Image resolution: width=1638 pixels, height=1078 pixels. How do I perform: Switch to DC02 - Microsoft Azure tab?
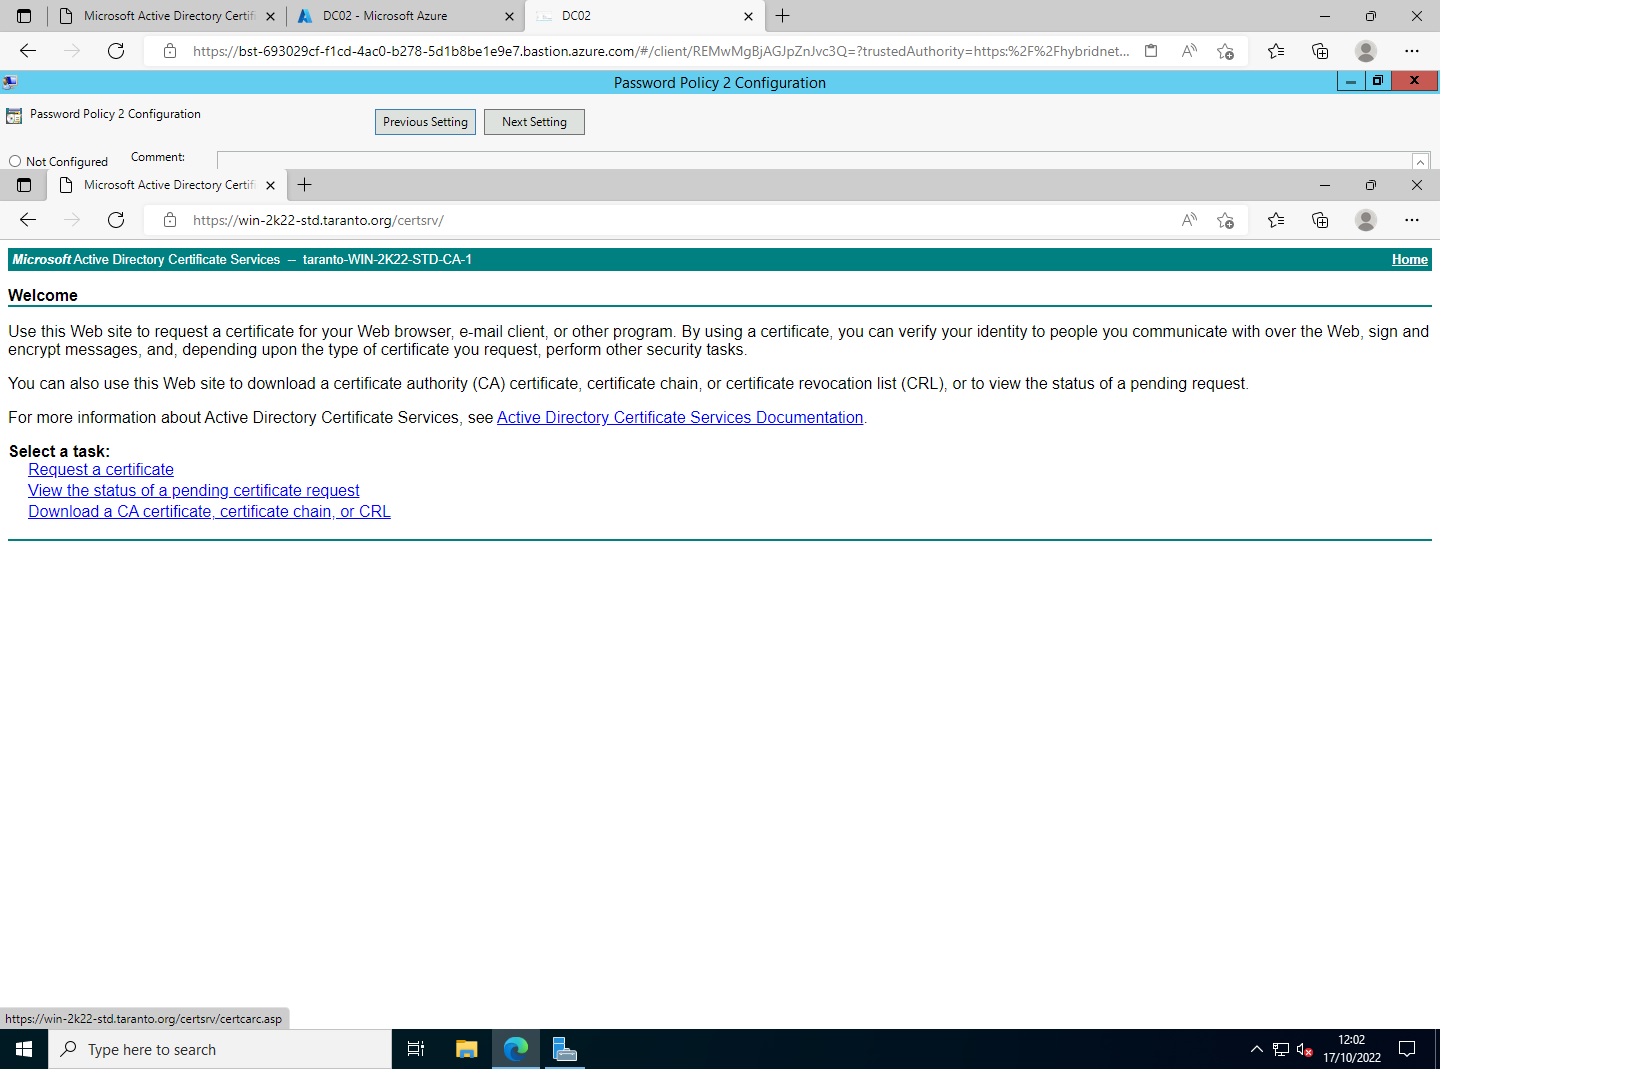[405, 16]
